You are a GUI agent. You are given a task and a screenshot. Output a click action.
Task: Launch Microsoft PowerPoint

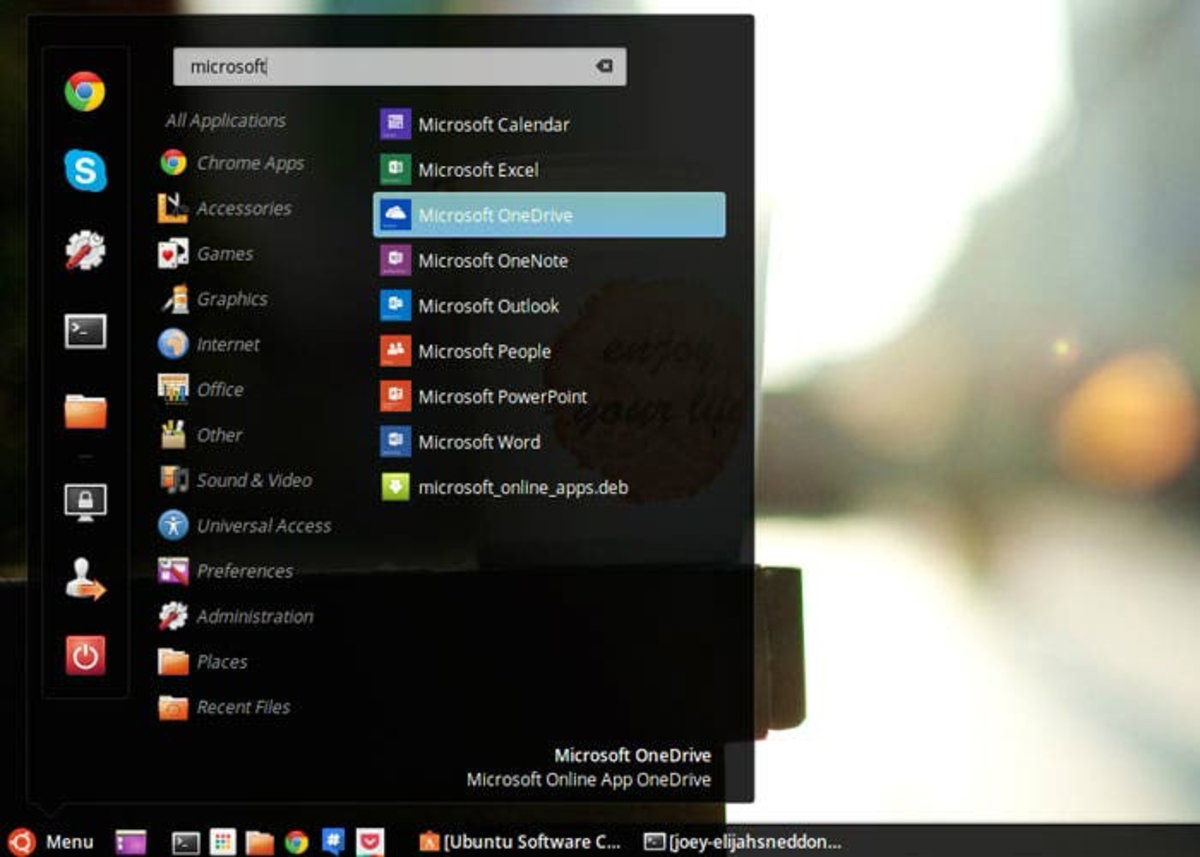(549, 396)
